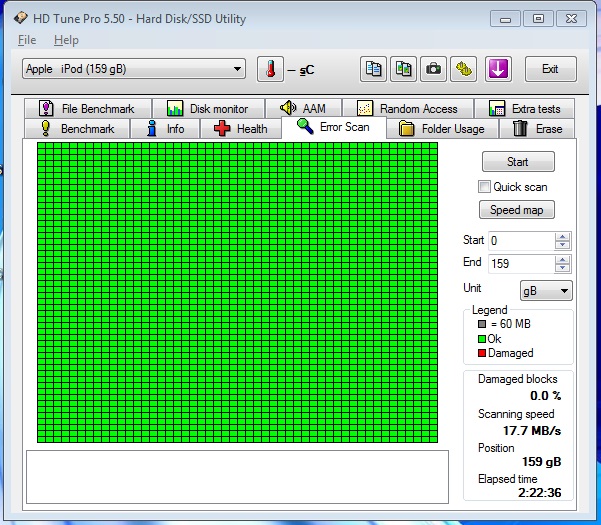The image size is (601, 525).
Task: Enable the Quick scan checkbox
Action: [485, 187]
